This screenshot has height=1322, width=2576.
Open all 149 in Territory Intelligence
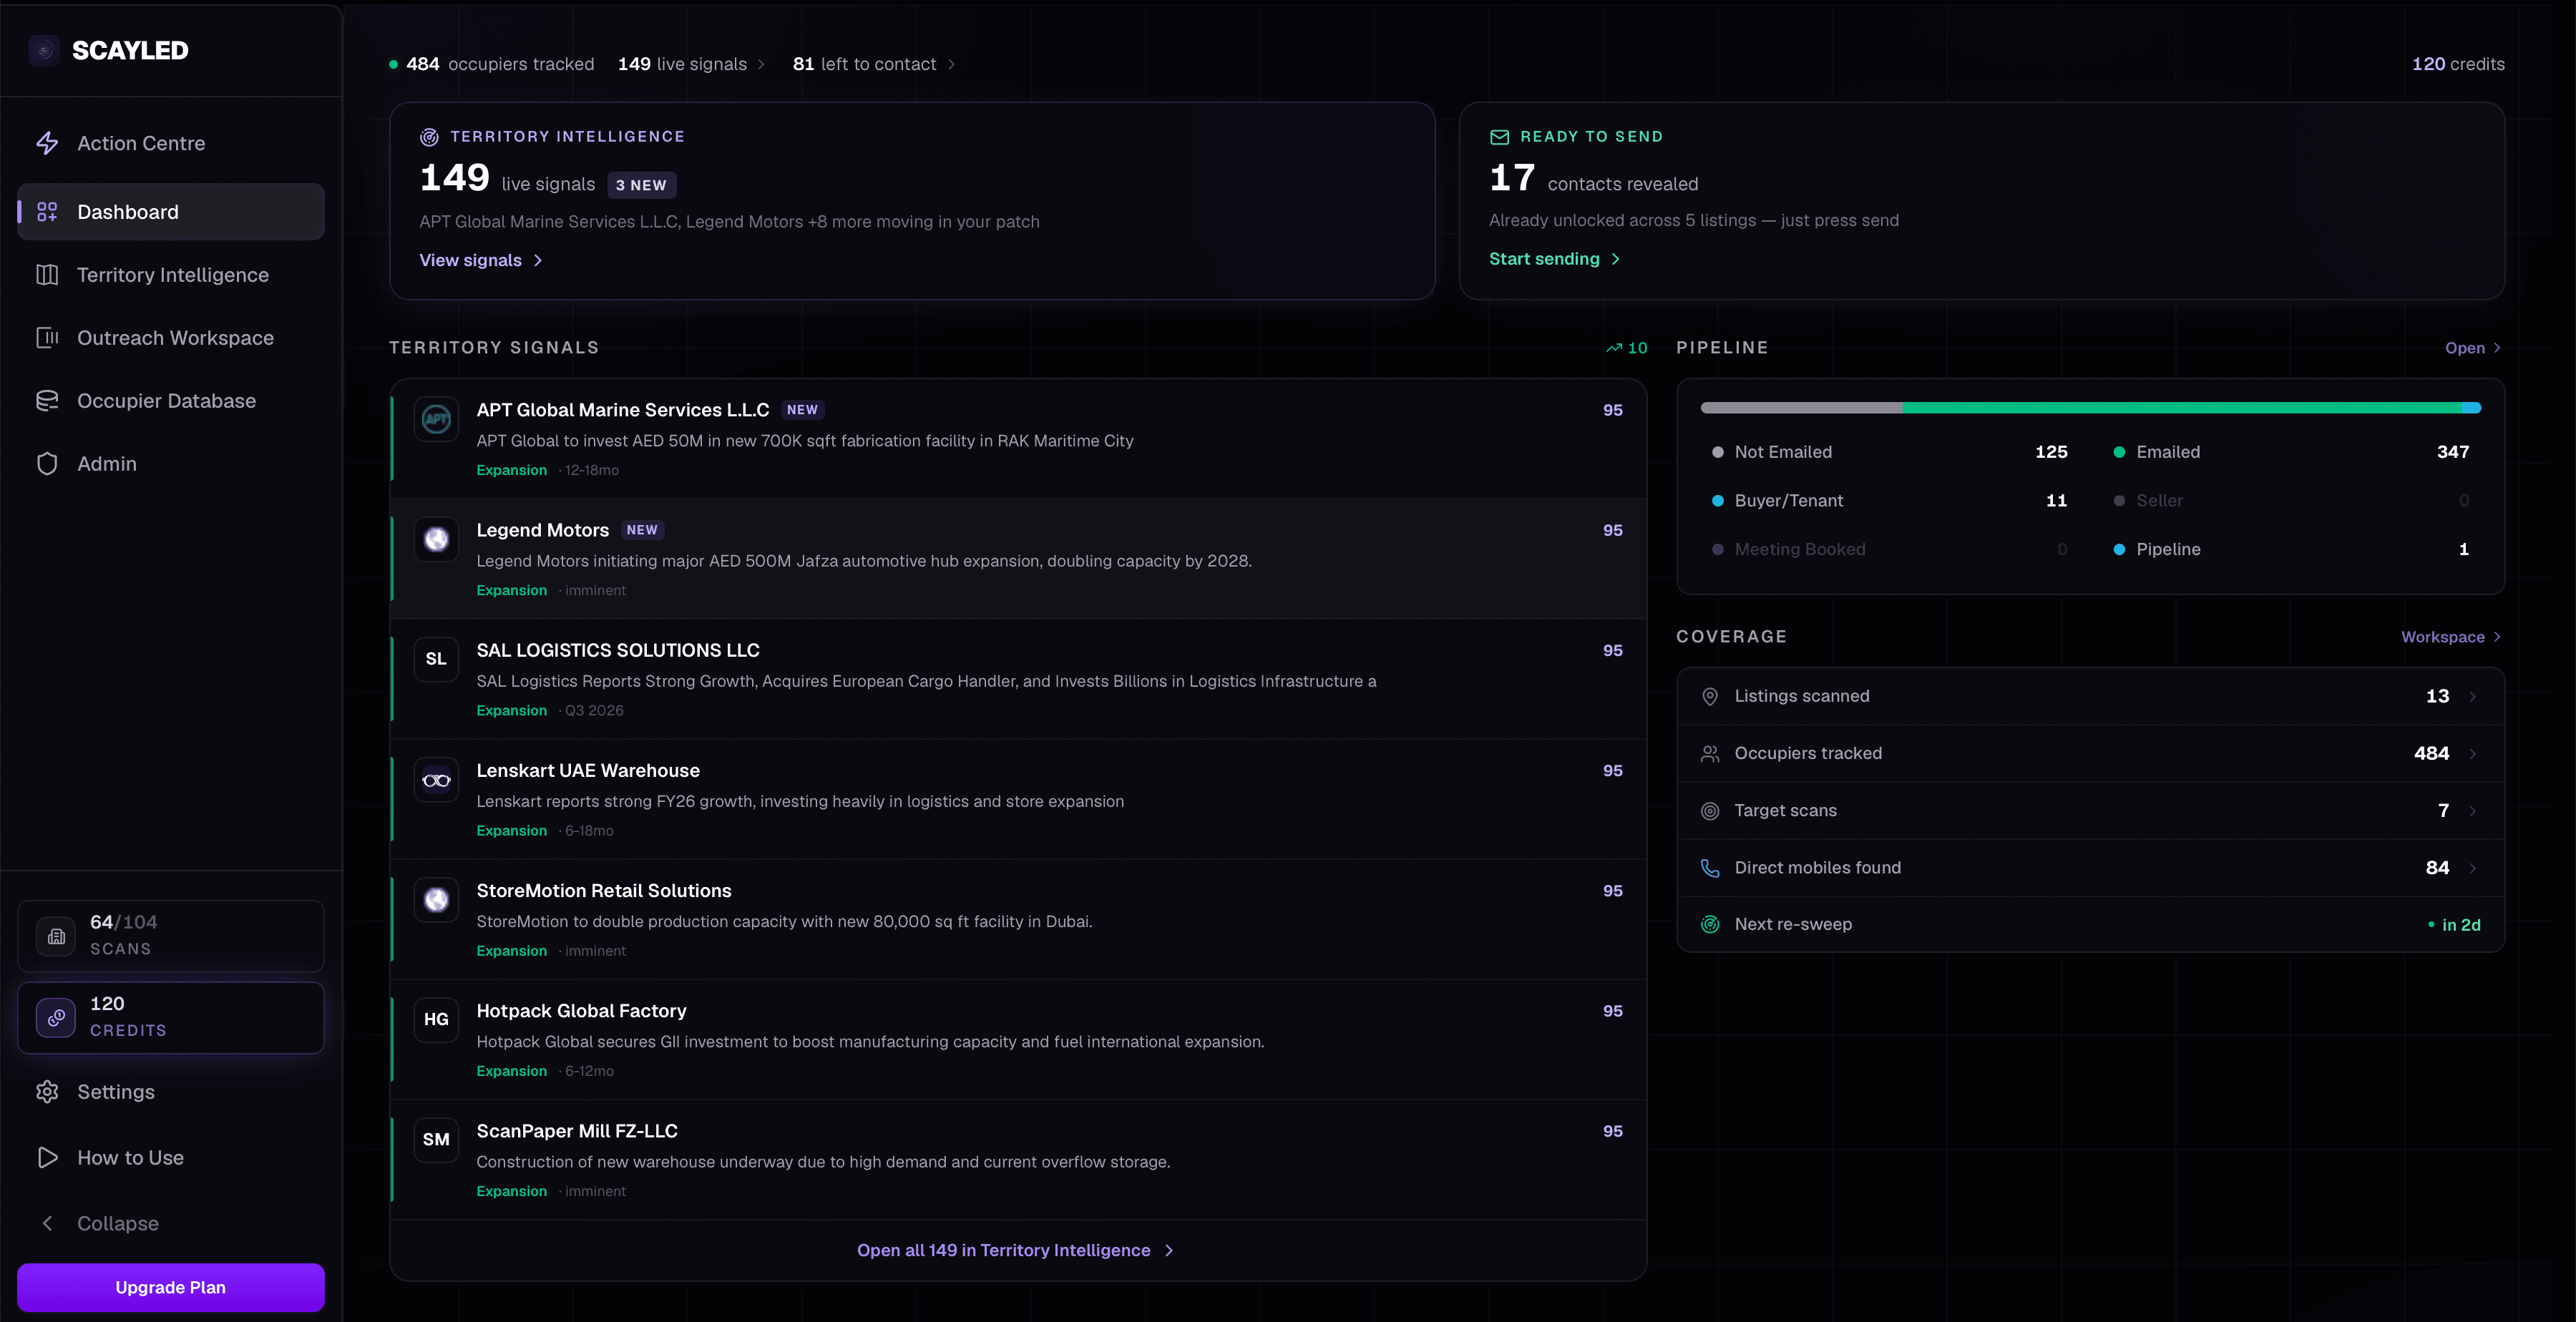tap(1016, 1250)
